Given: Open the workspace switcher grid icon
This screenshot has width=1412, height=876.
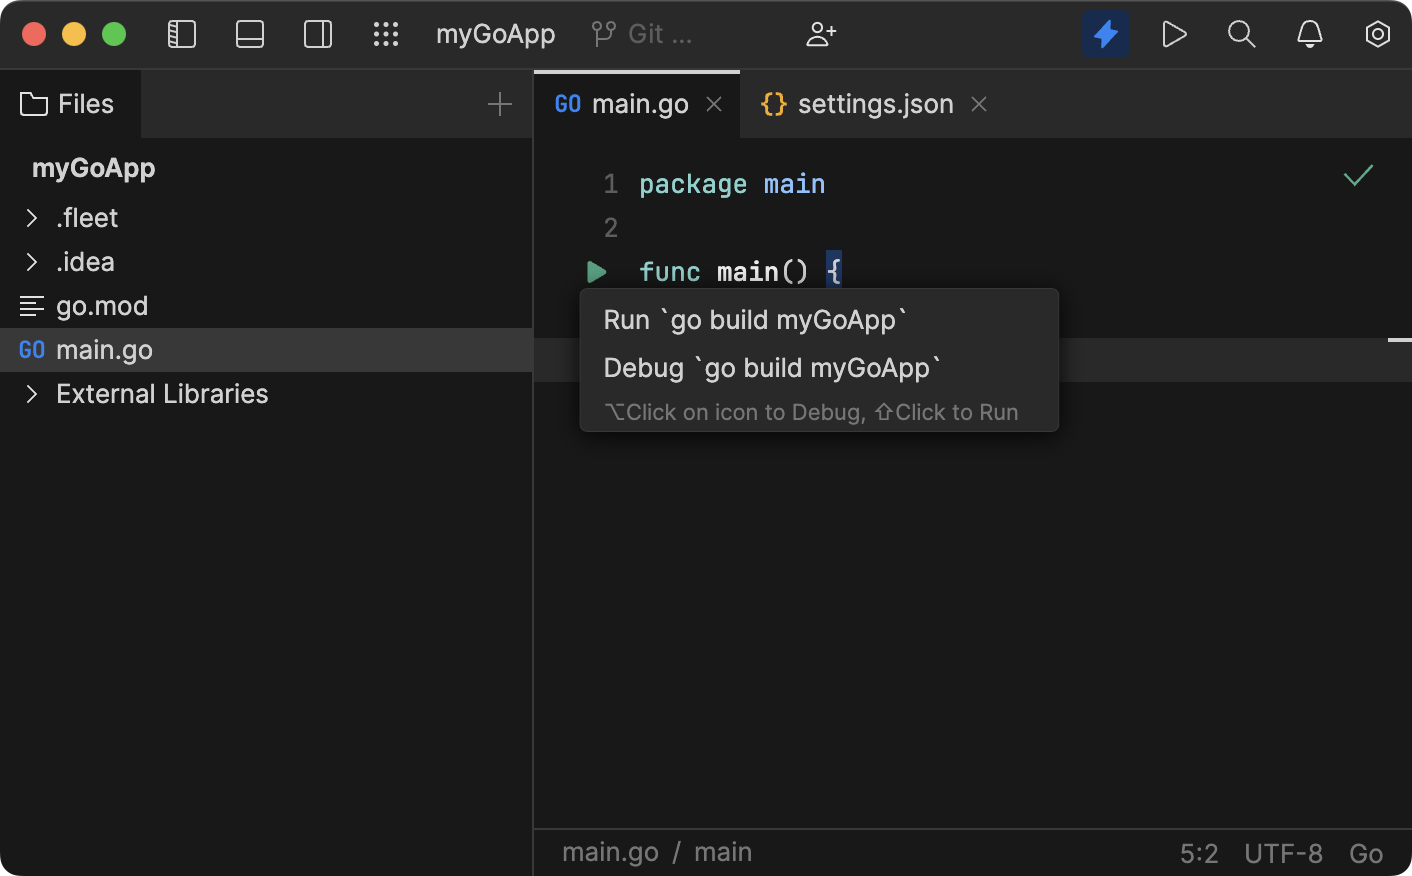Looking at the screenshot, I should coord(386,33).
